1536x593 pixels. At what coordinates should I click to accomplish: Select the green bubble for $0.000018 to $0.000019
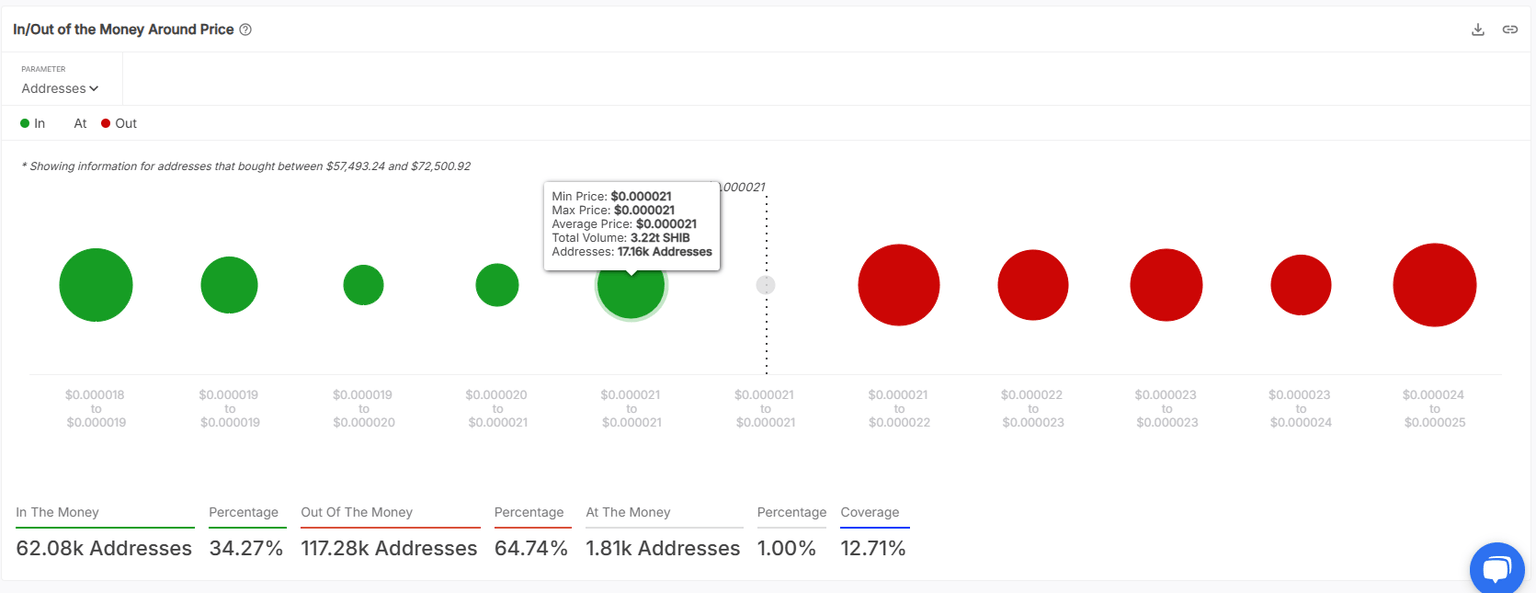96,285
